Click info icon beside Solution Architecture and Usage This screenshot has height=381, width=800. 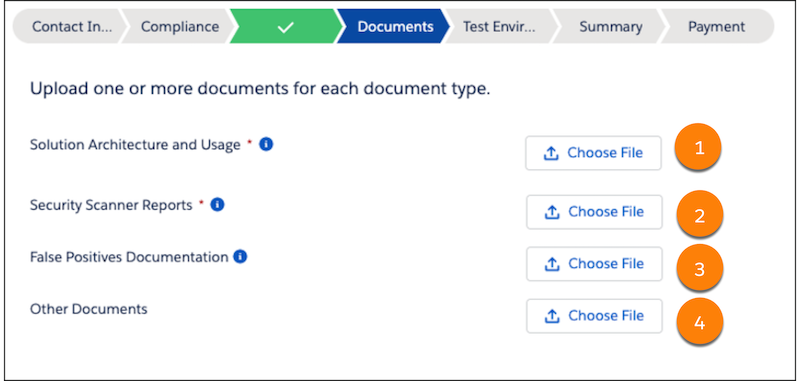266,144
